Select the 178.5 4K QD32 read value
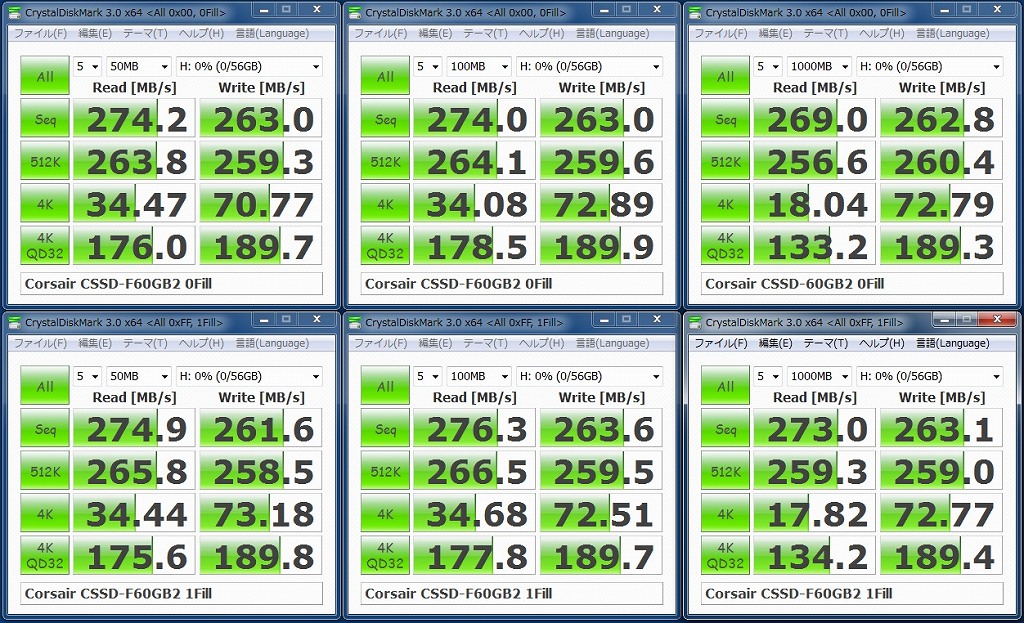1024x623 pixels. click(474, 246)
